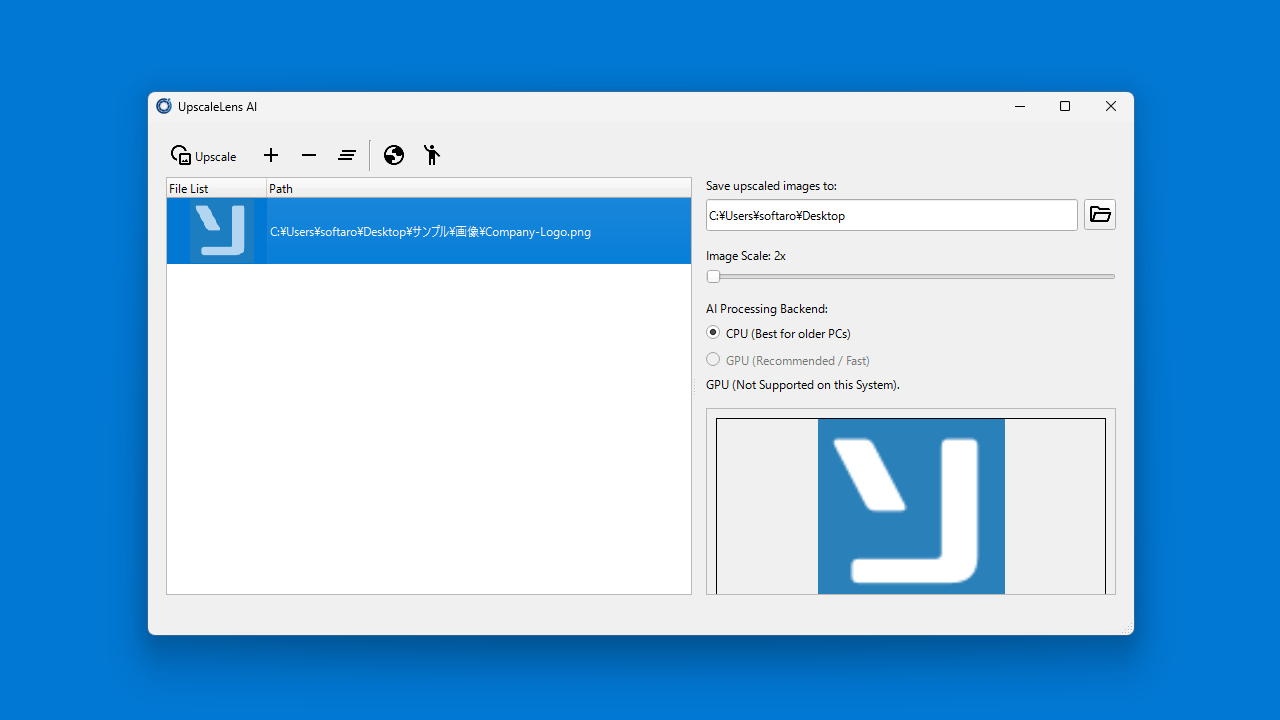The height and width of the screenshot is (720, 1280).
Task: Maximize the UpscaleLens AI window
Action: tap(1065, 107)
